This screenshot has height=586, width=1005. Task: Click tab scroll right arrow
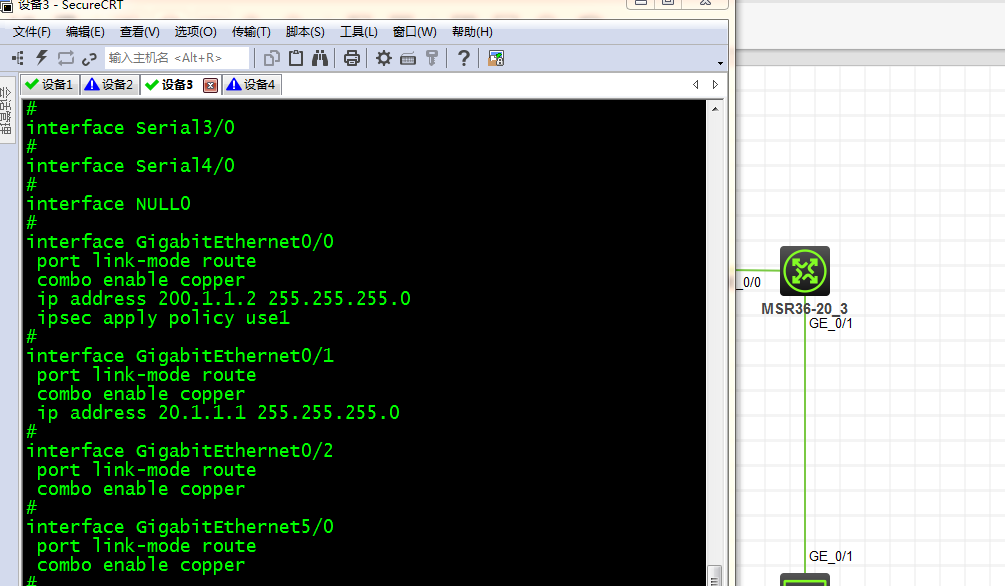tap(715, 85)
